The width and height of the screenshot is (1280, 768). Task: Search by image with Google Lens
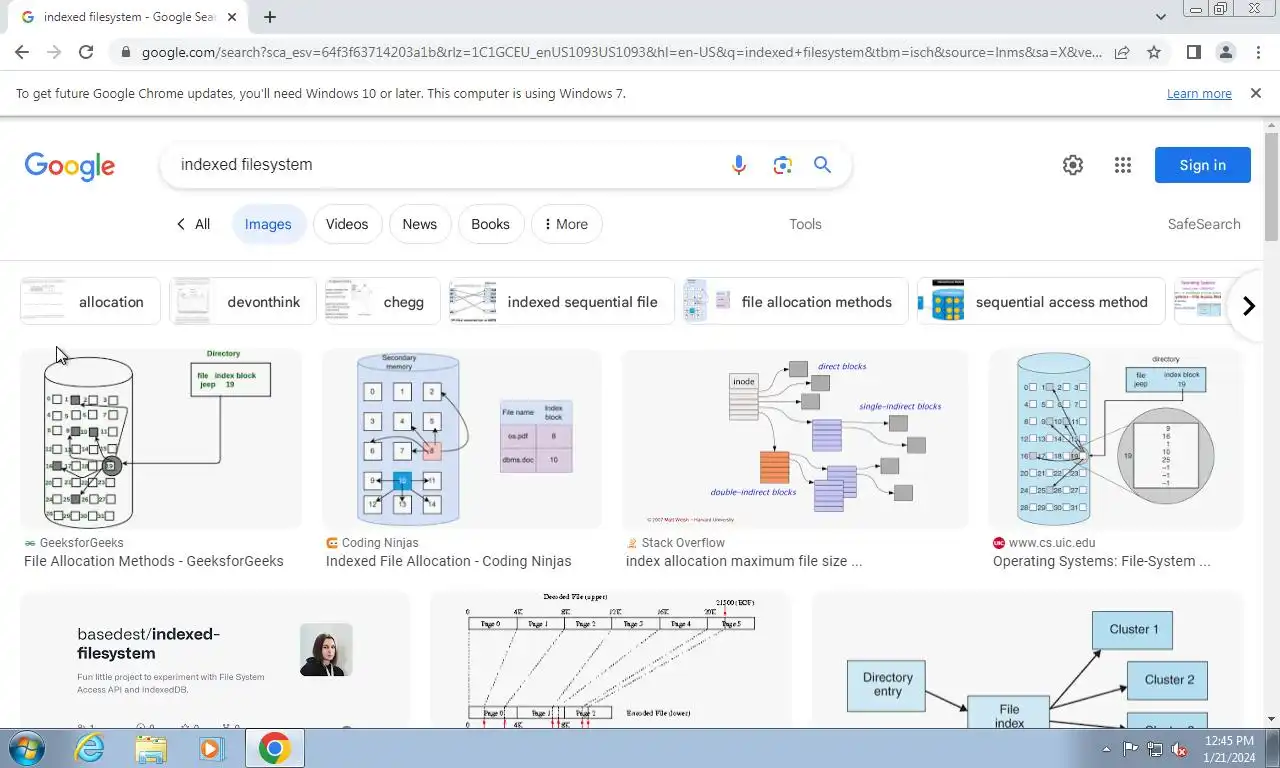pyautogui.click(x=782, y=165)
